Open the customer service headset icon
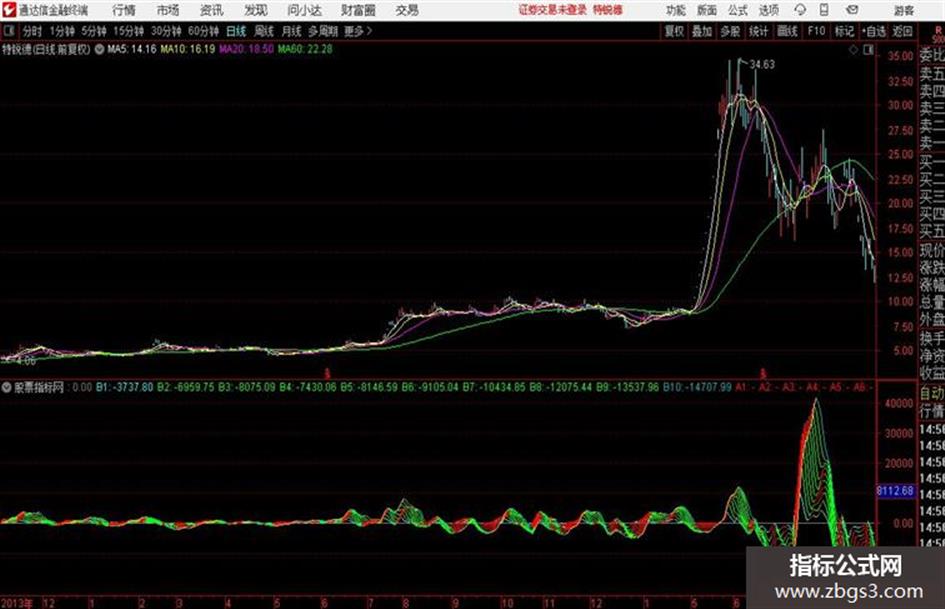Image resolution: width=945 pixels, height=609 pixels. (800, 10)
